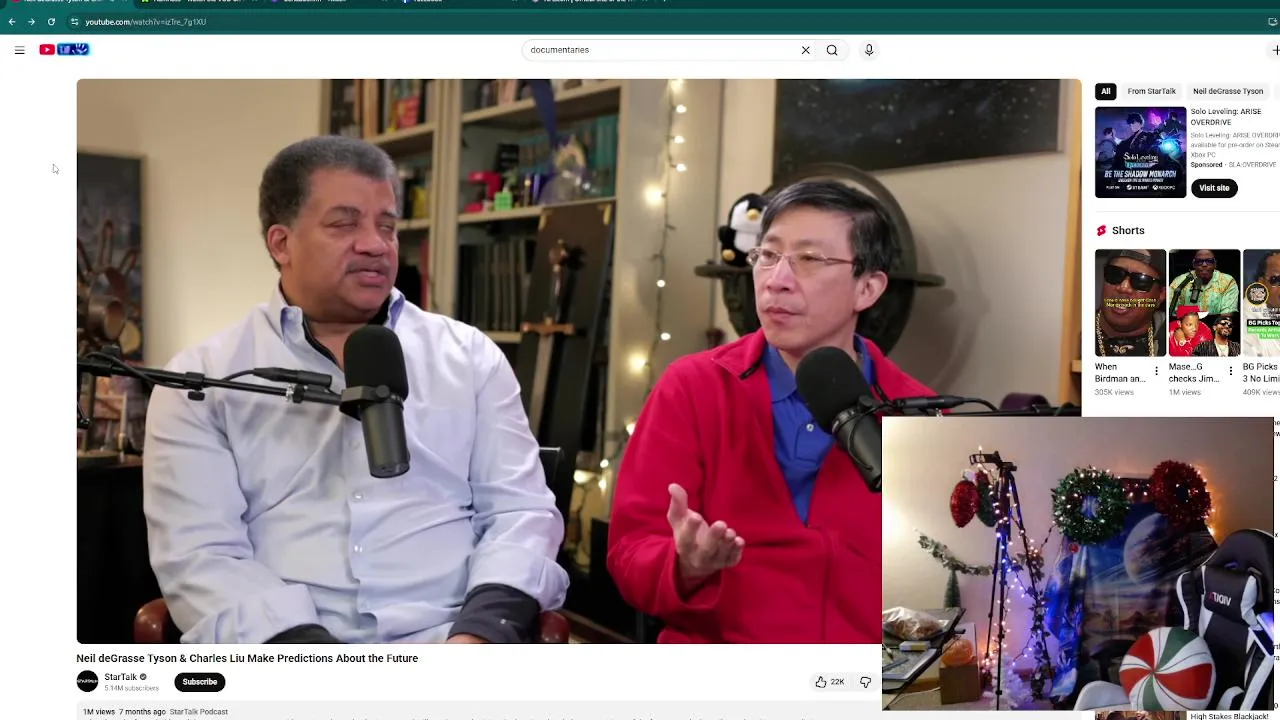Open site information icon in address bar
Viewport: 1280px width, 720px height.
pos(74,21)
